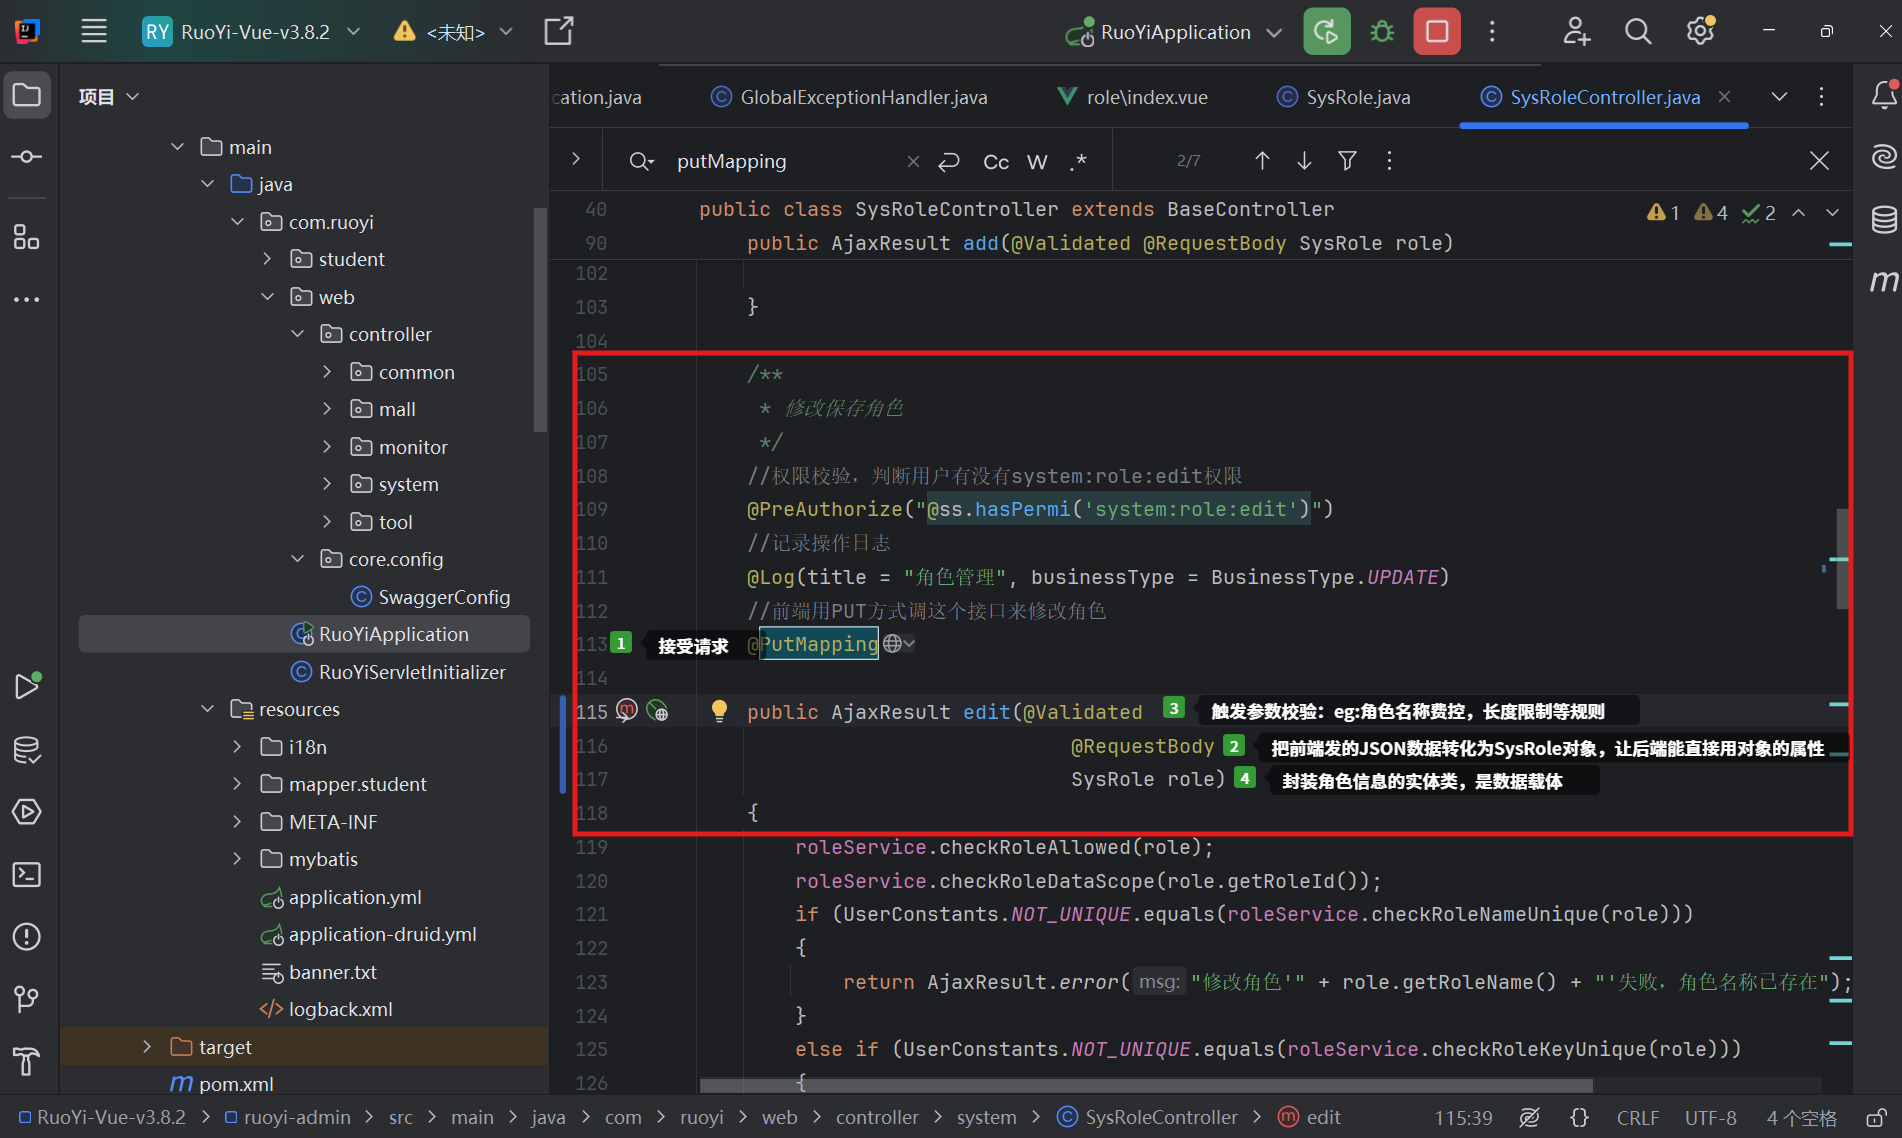Open search filter options funnel
Screen dimensions: 1902x1138
(1347, 160)
